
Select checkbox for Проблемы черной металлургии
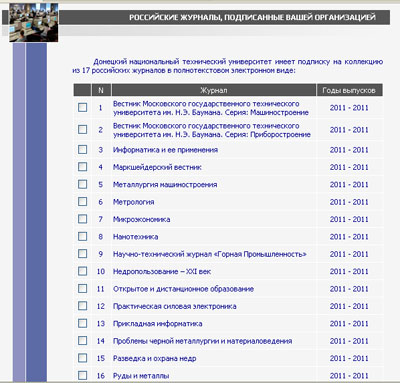click(82, 341)
